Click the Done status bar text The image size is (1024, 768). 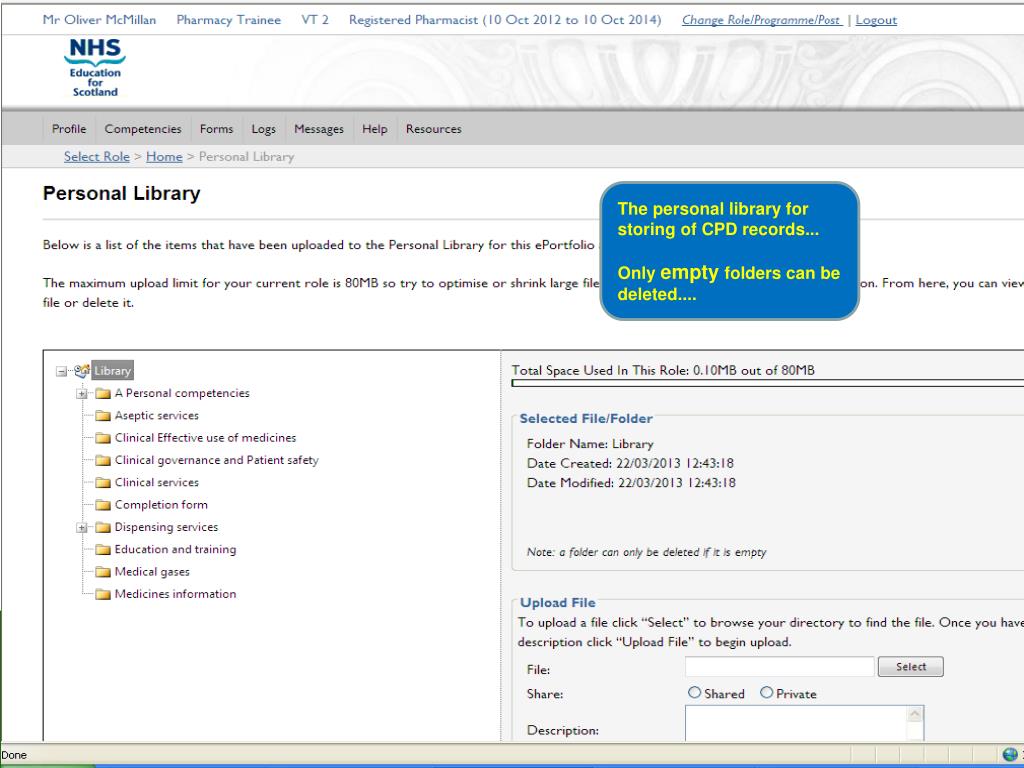click(14, 755)
